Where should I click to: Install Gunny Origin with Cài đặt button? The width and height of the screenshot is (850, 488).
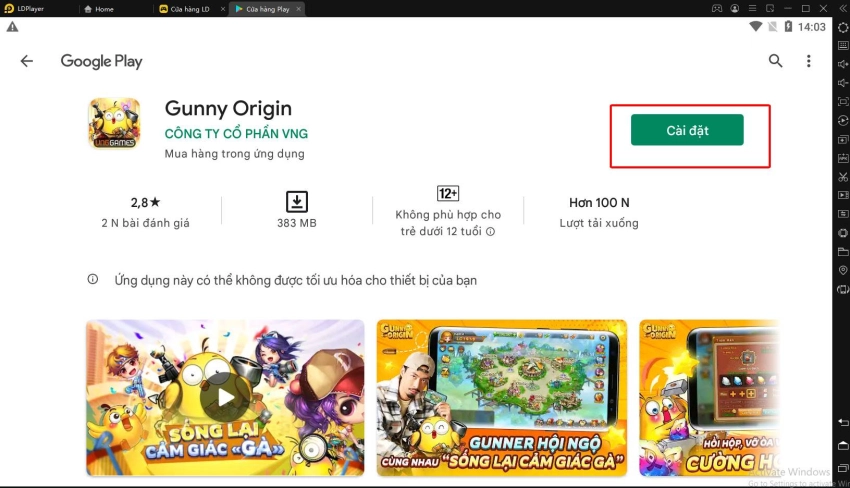pos(687,130)
